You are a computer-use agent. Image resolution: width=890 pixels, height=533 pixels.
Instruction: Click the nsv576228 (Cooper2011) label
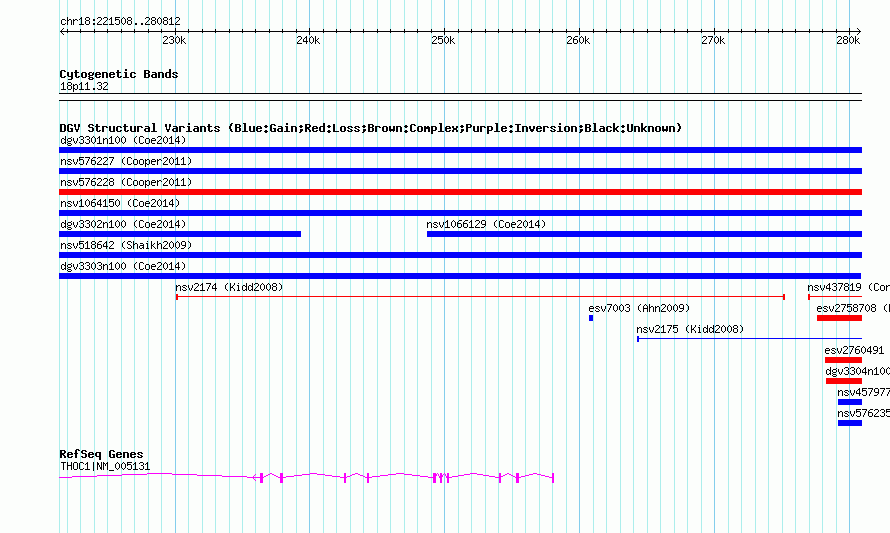[126, 182]
